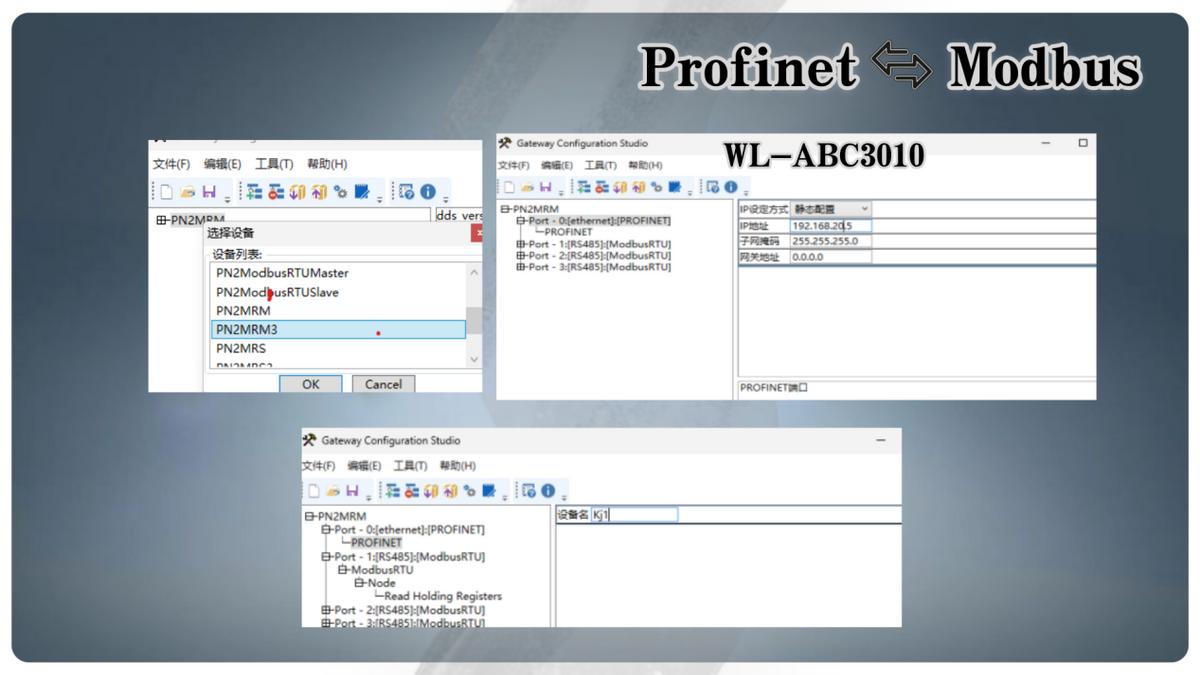Click upload configuration icon in IP settings window
The image size is (1200, 675).
pyautogui.click(x=639, y=187)
